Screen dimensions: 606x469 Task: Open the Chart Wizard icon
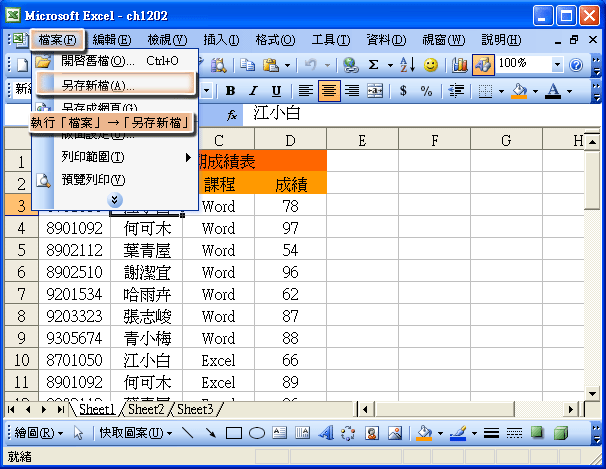pyautogui.click(x=460, y=64)
